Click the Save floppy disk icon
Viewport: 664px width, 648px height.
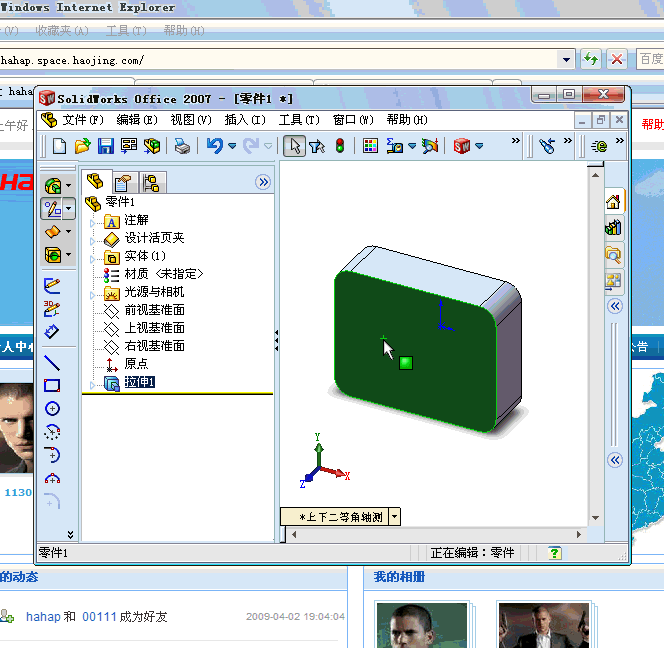tap(105, 147)
